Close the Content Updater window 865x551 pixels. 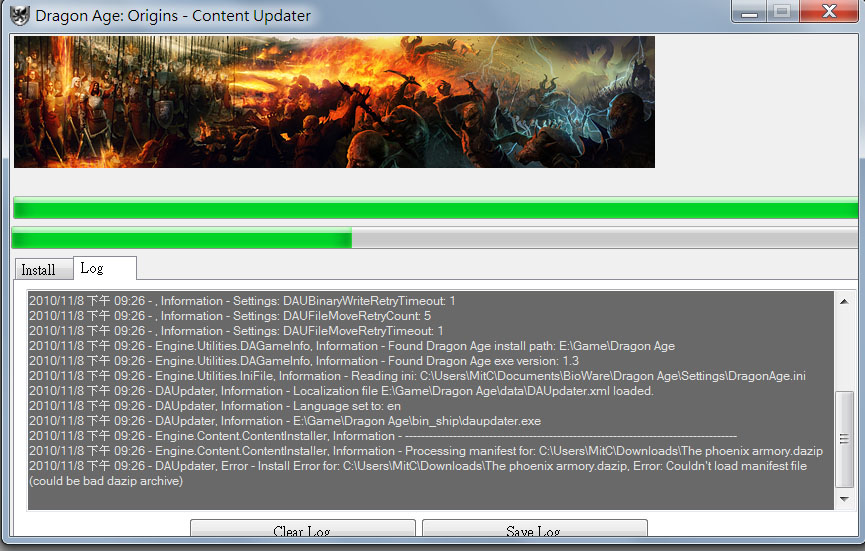coord(829,12)
